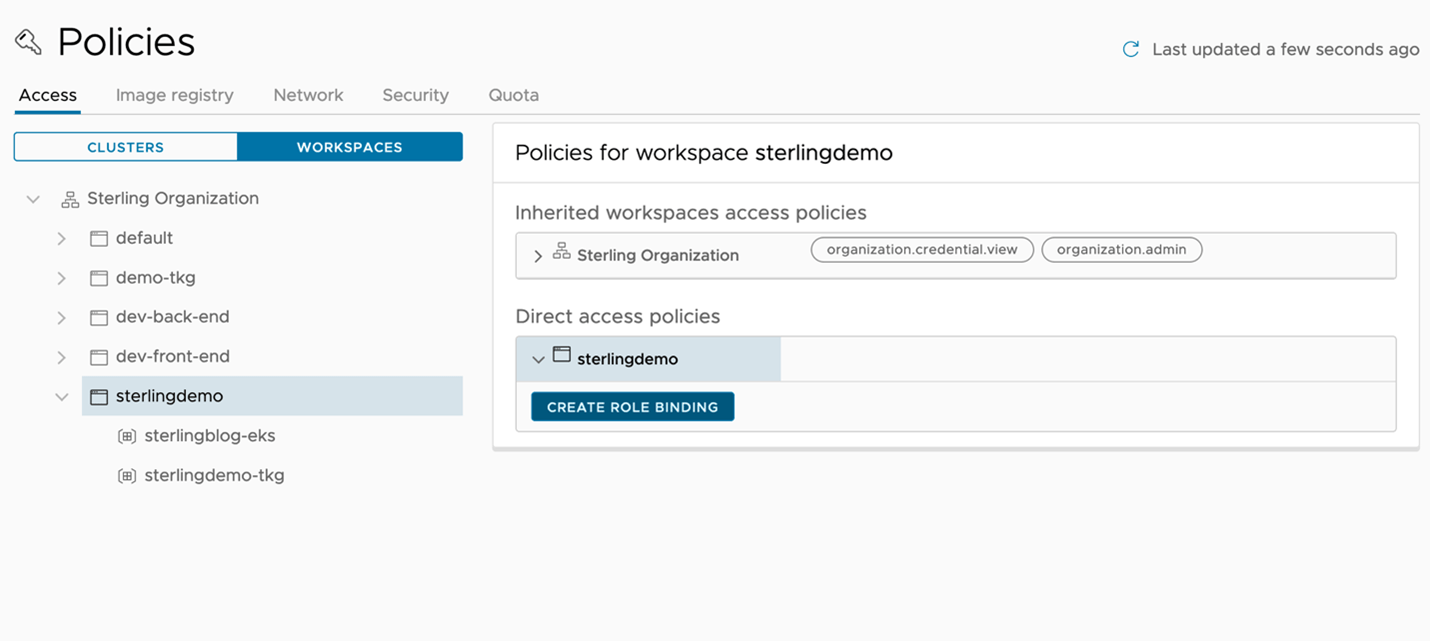Screen dimensions: 1430x641
Task: Select the Workspaces view toggle
Action: coord(349,147)
